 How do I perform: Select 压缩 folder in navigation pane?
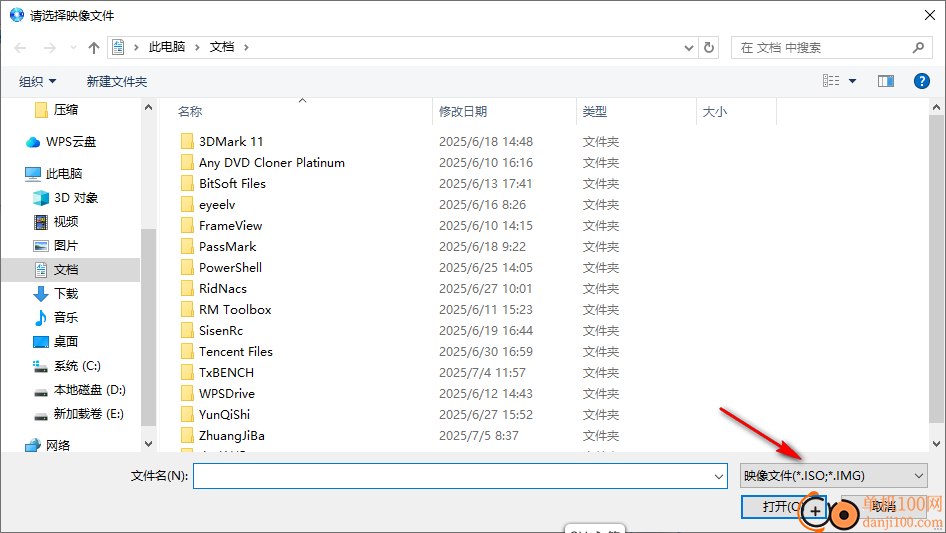point(66,110)
